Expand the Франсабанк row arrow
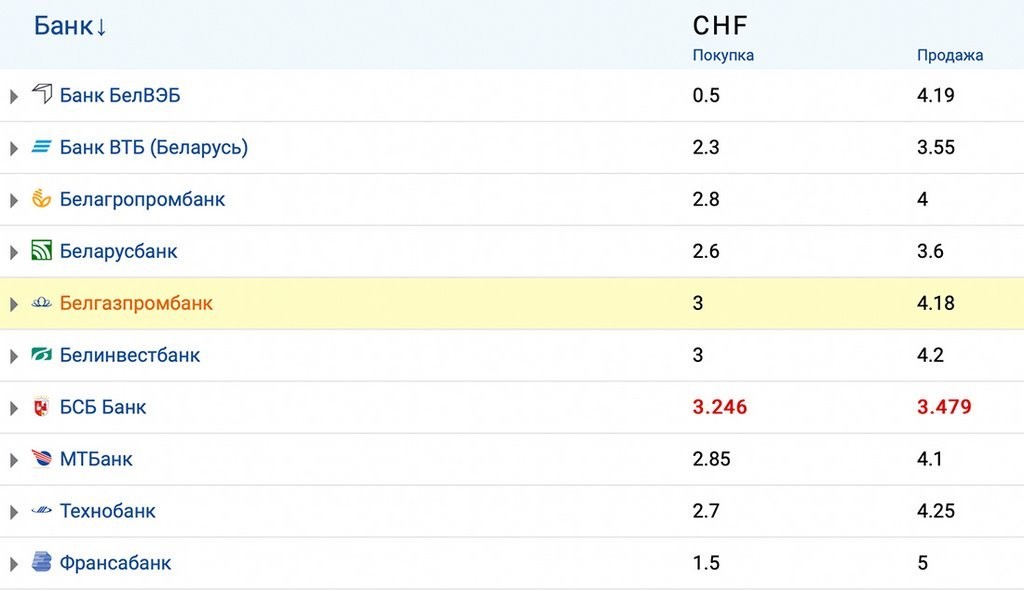Viewport: 1024px width, 591px height. [14, 564]
